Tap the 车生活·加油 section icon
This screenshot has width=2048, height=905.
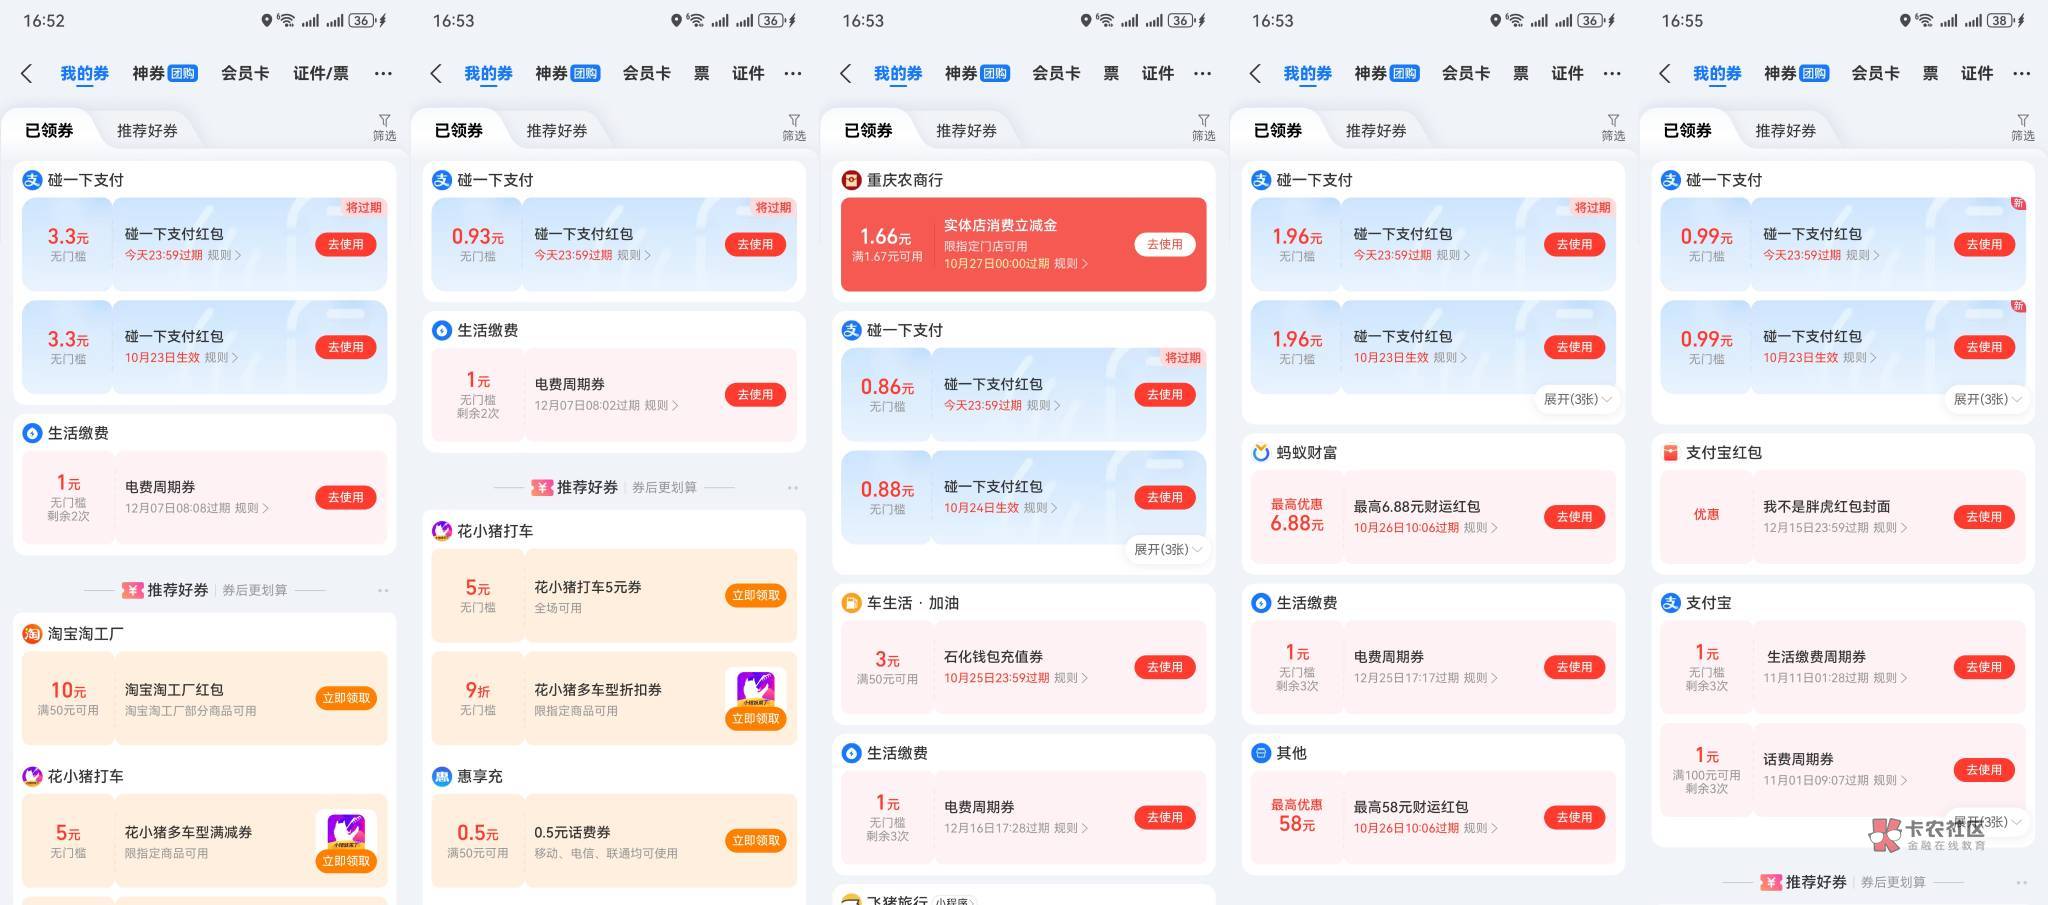pyautogui.click(x=851, y=603)
